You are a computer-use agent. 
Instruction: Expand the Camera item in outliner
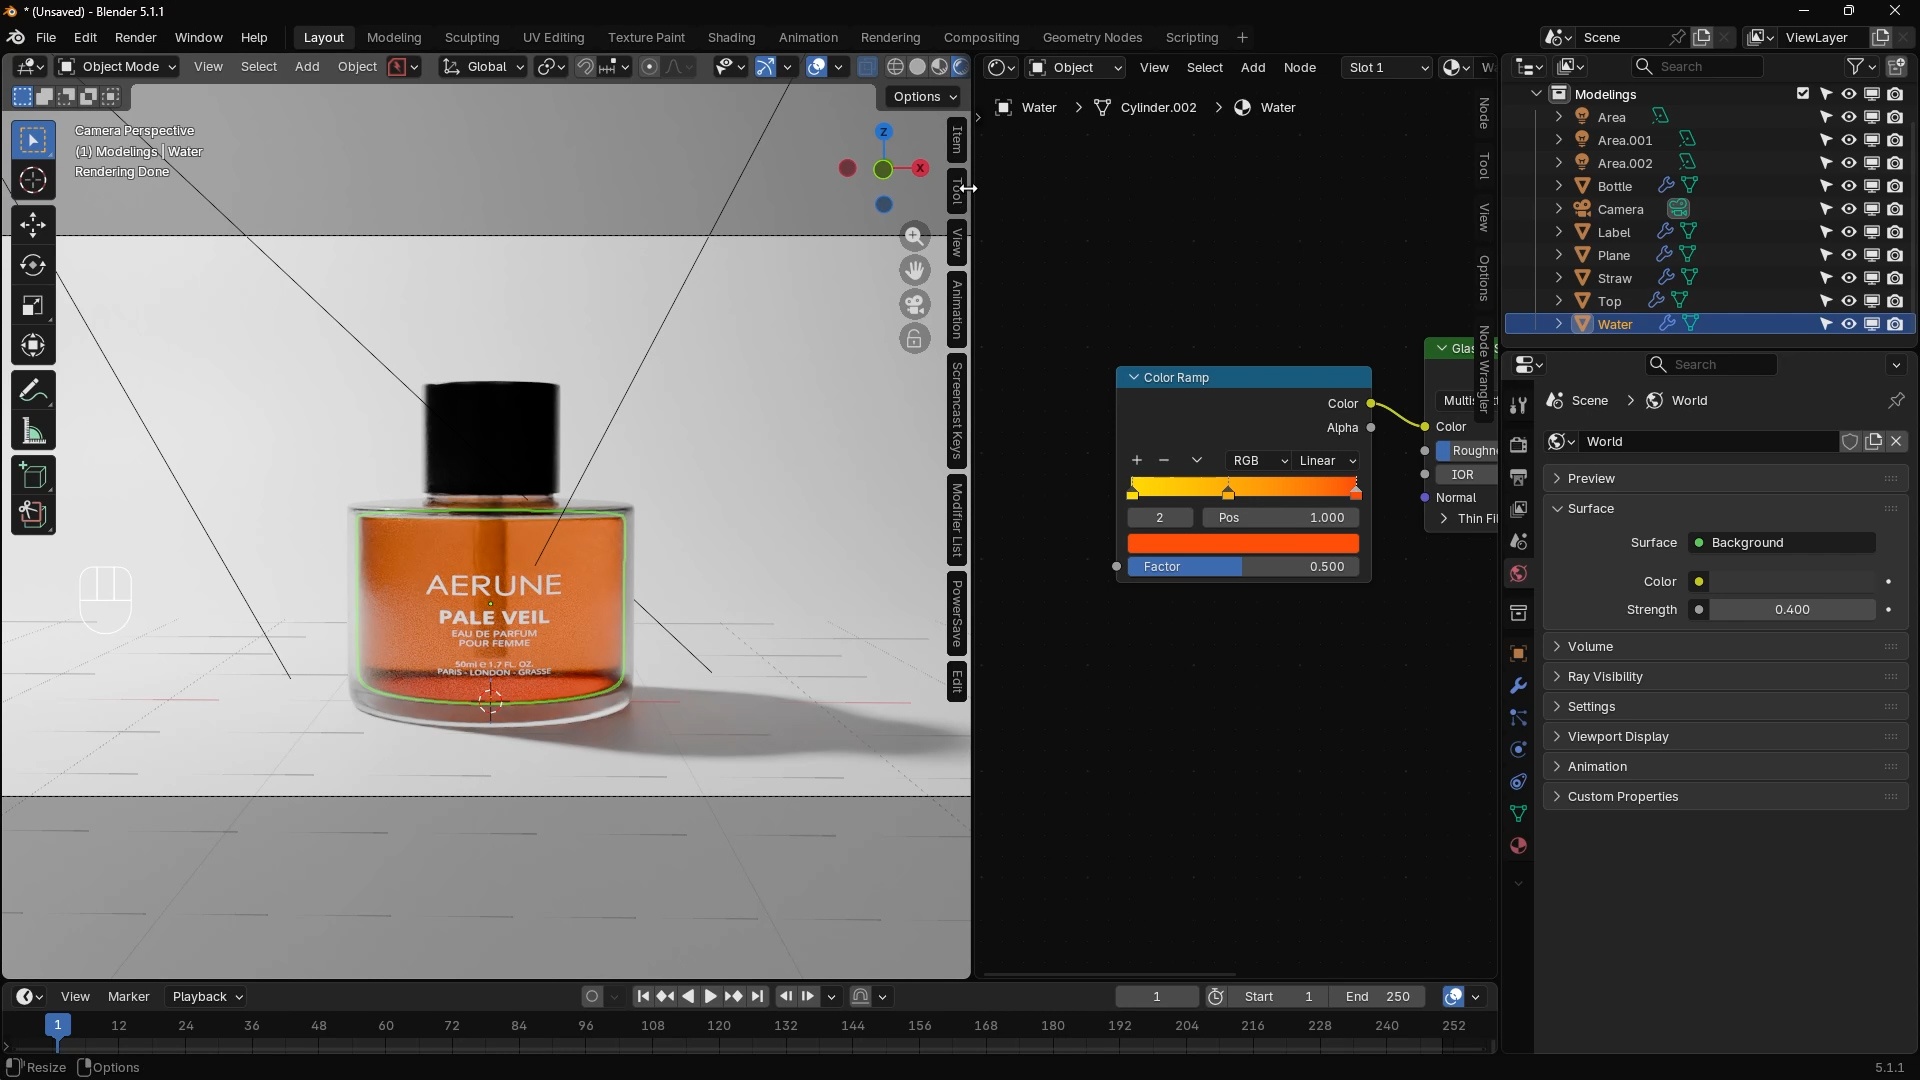[1558, 209]
